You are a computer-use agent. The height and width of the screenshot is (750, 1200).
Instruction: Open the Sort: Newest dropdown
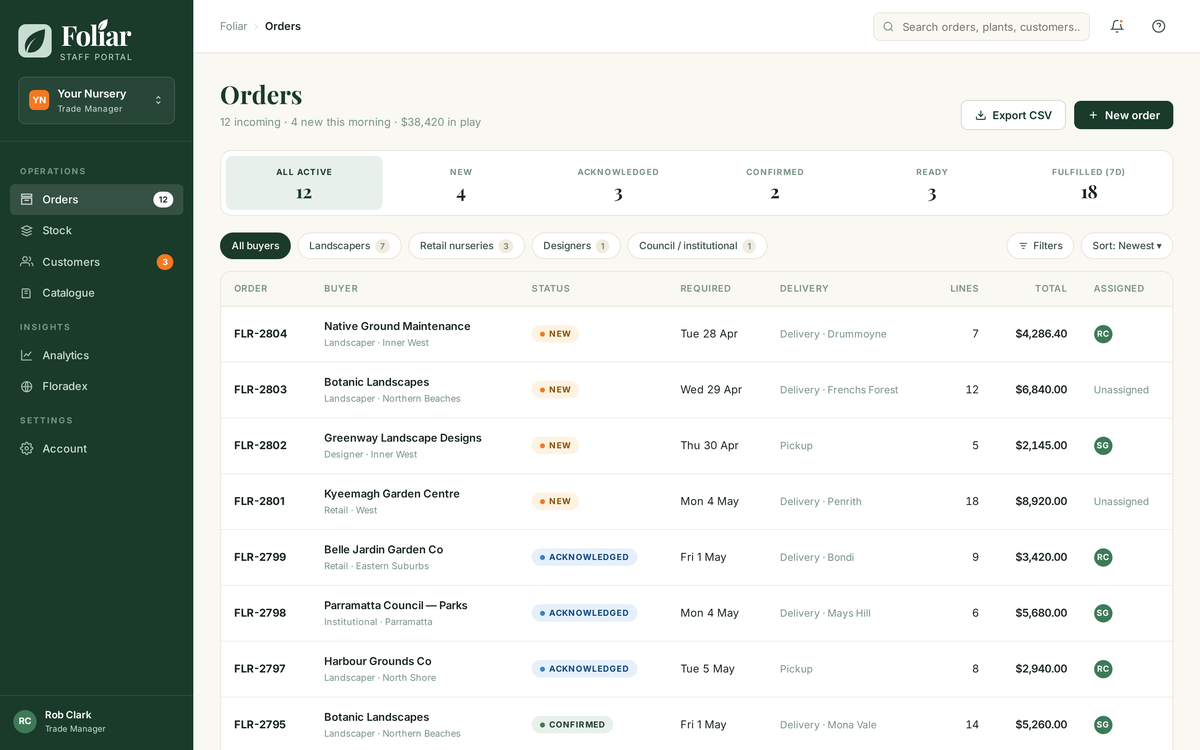[x=1126, y=245]
